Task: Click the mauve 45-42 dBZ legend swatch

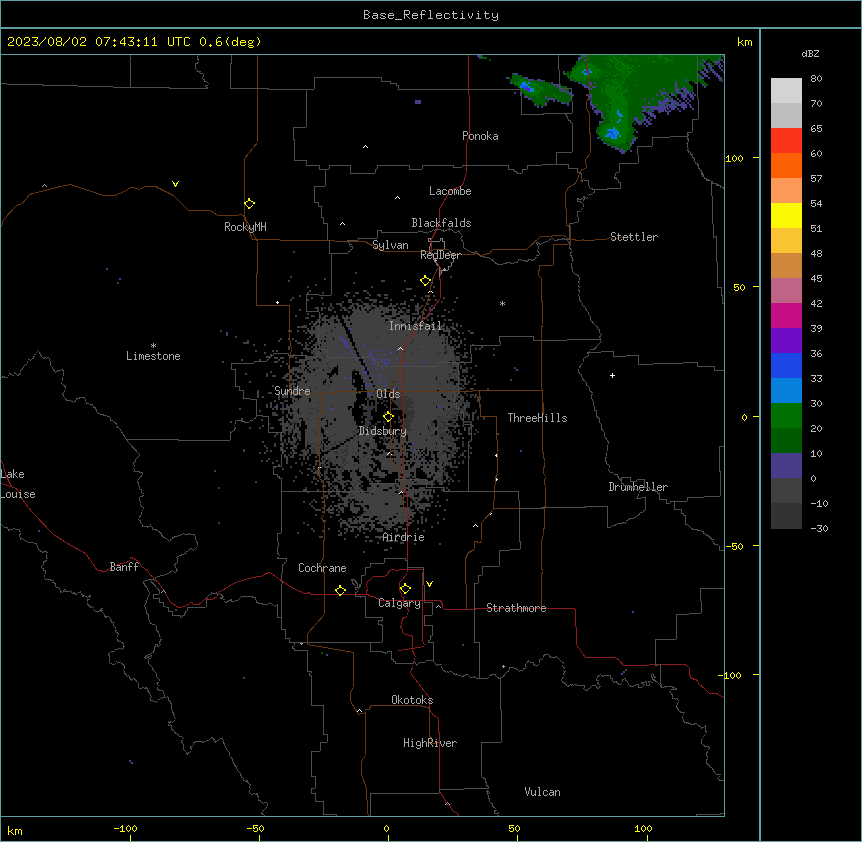Action: coord(786,290)
